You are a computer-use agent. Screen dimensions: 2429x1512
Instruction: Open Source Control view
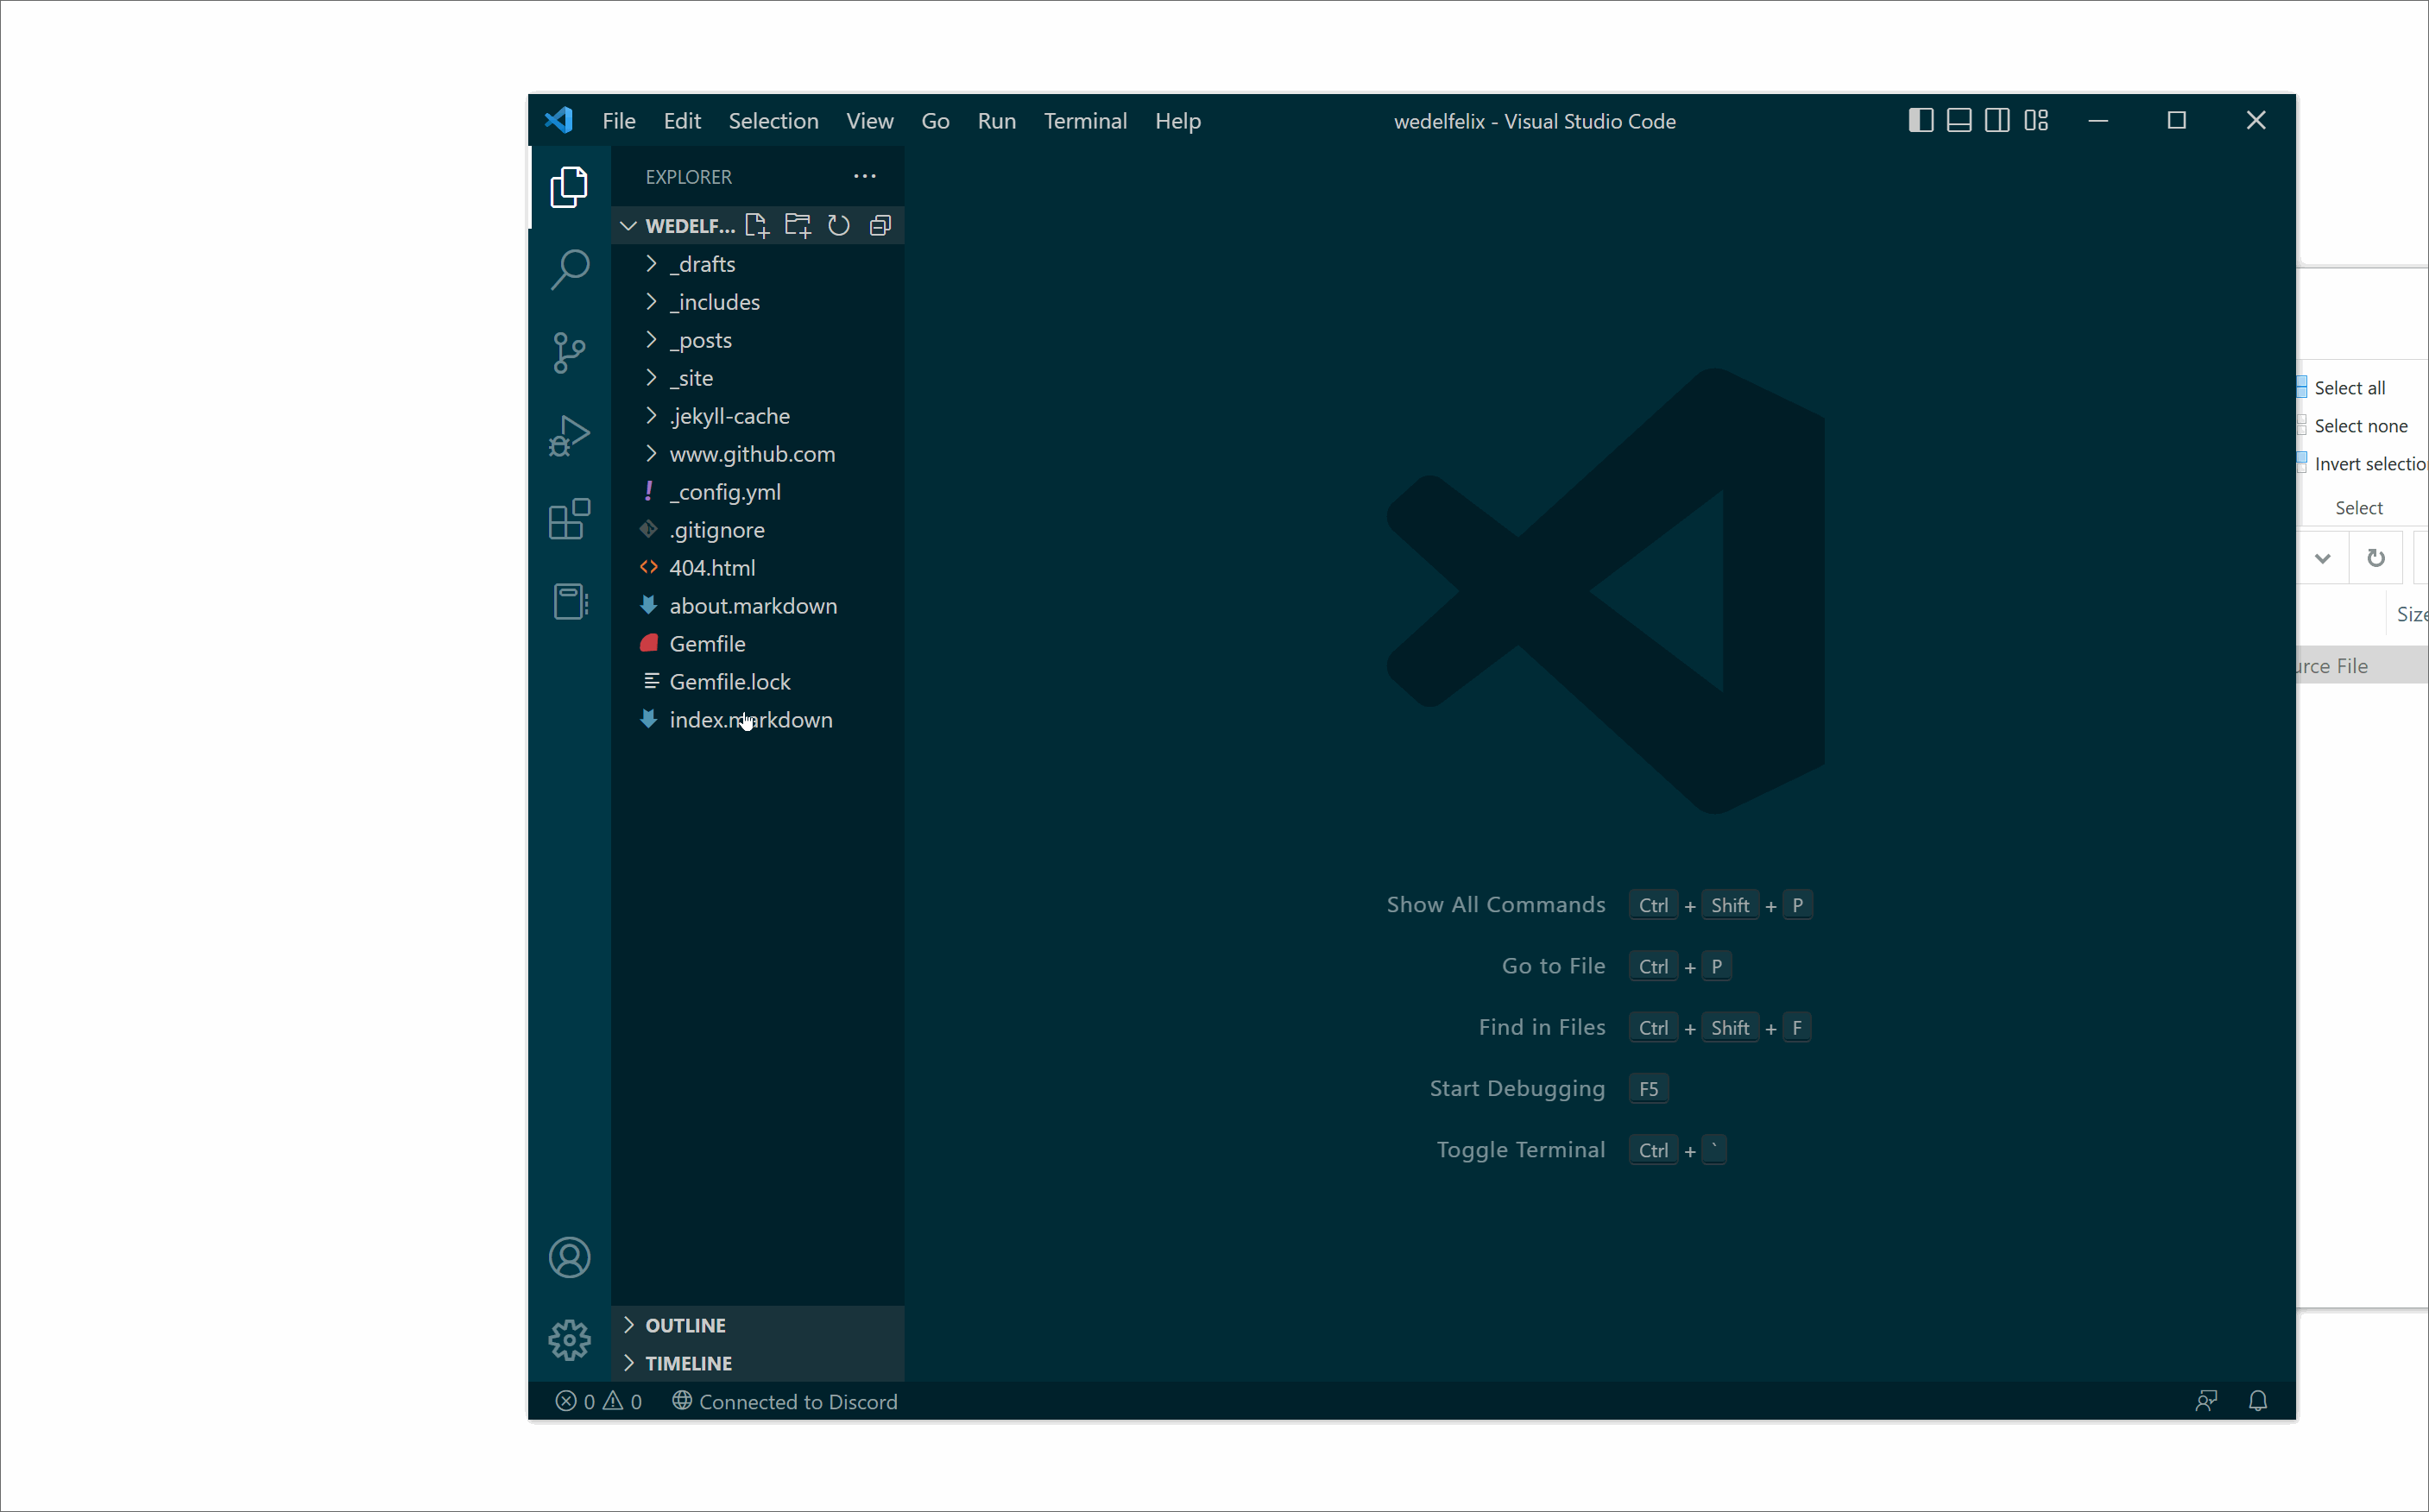coord(569,353)
